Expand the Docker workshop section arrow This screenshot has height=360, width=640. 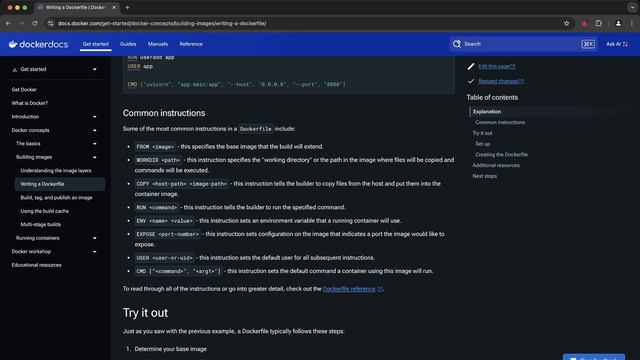click(95, 251)
